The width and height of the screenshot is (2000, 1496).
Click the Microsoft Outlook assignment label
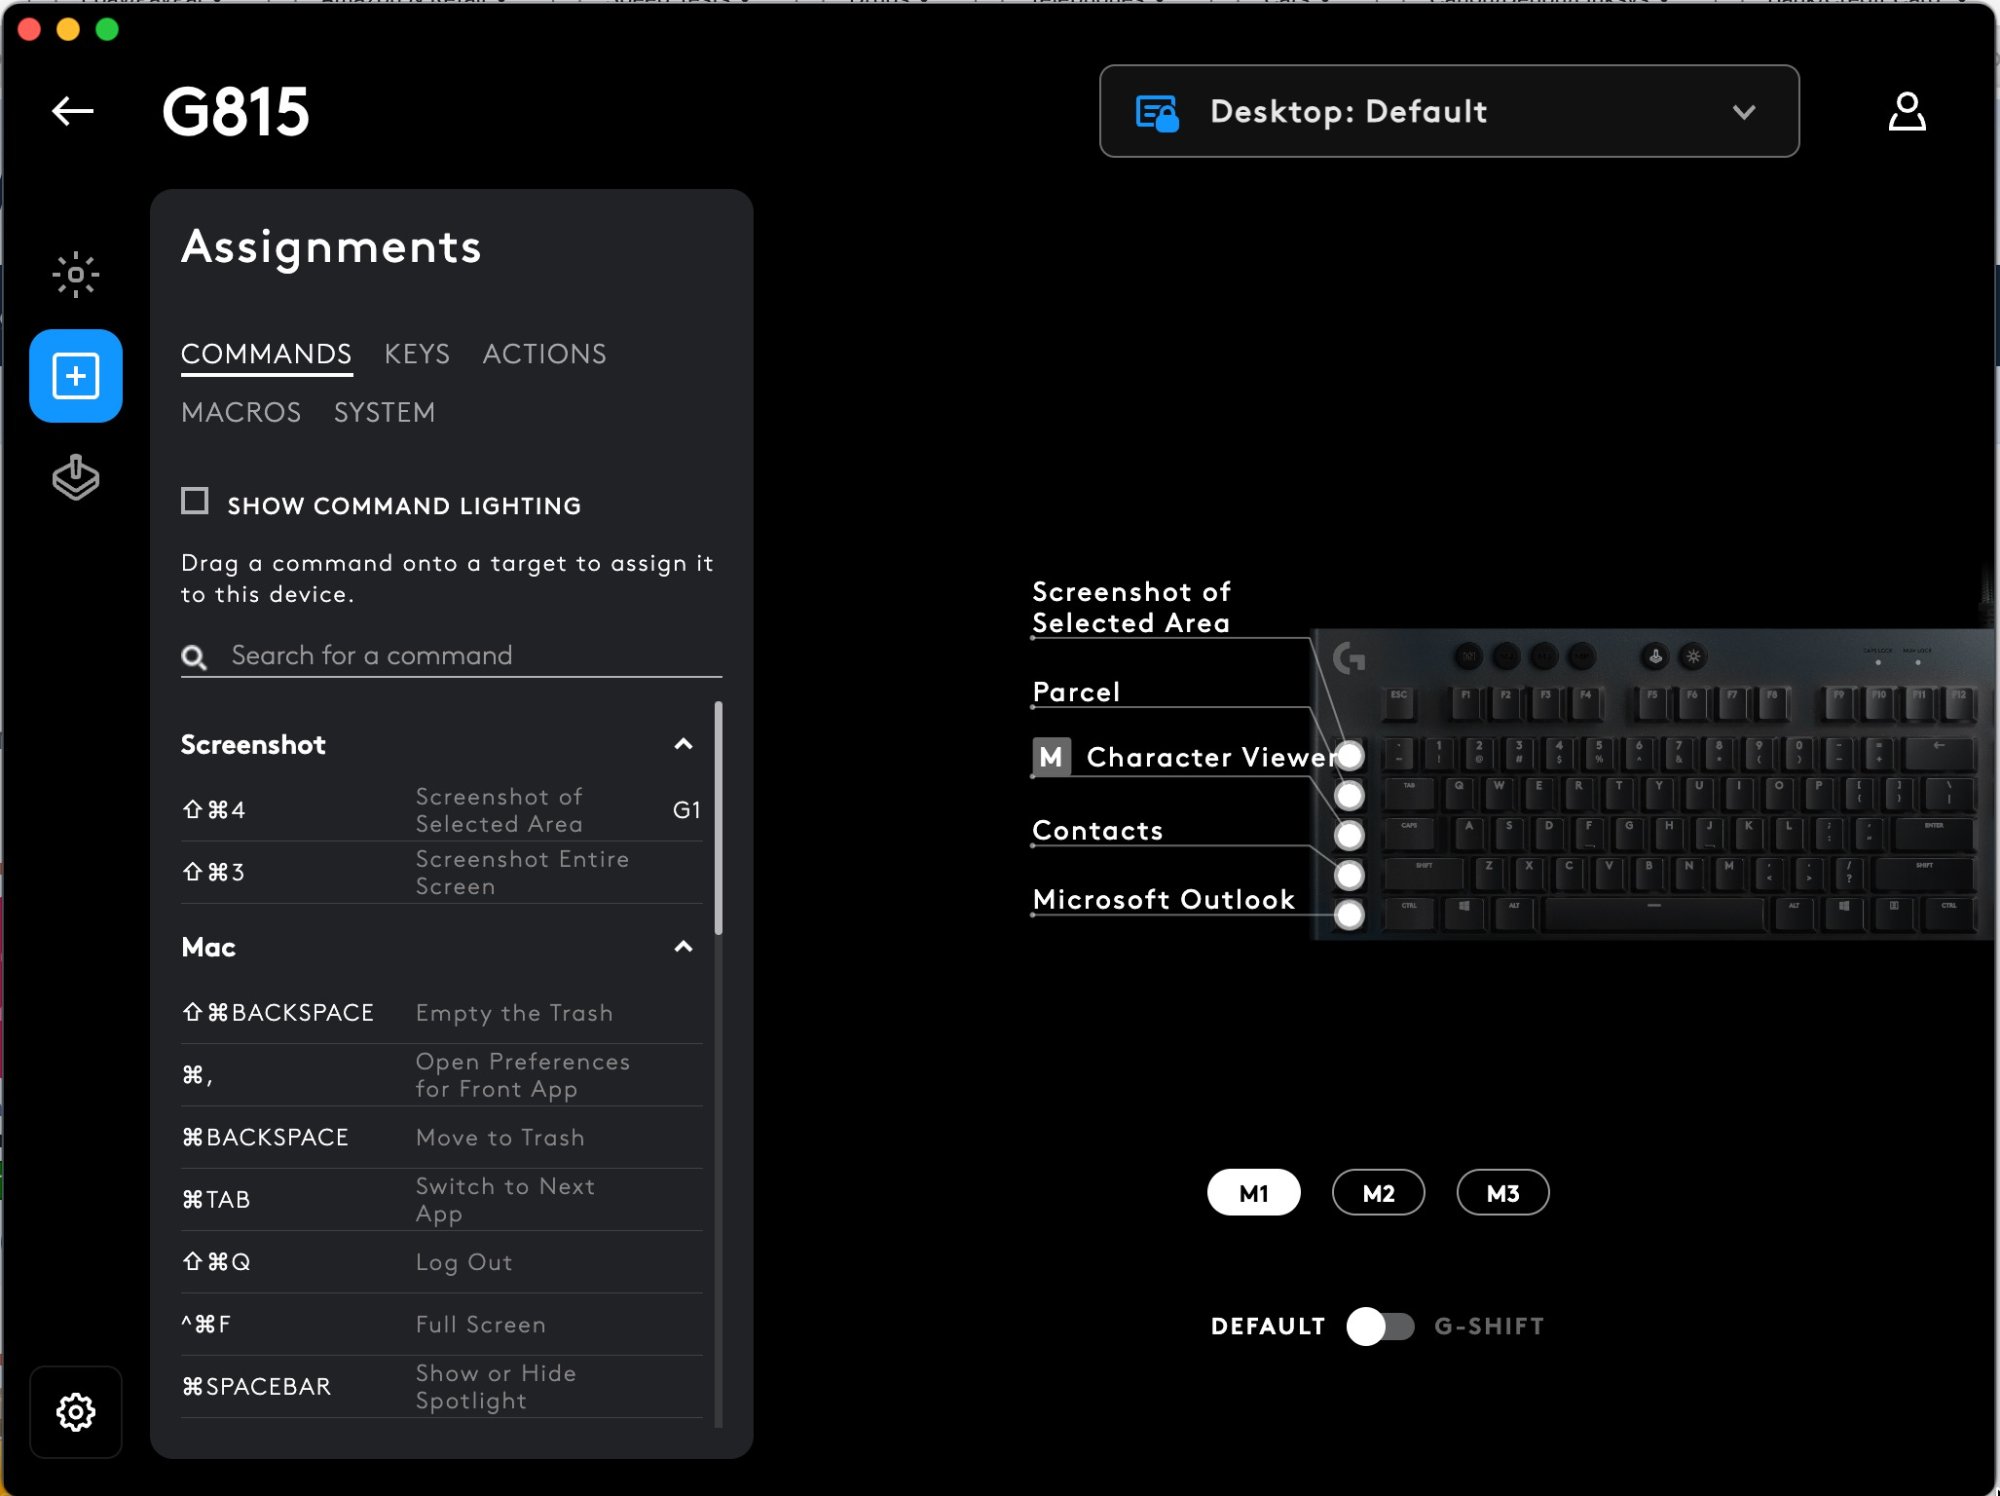click(x=1163, y=900)
